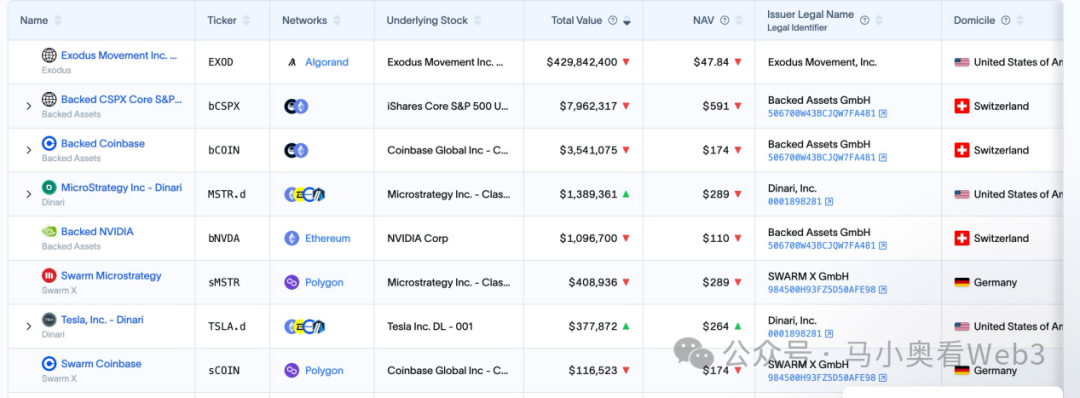Open external link icon beside Dinari MSTR identifier
Screen dimensions: 1080x398
click(x=829, y=202)
